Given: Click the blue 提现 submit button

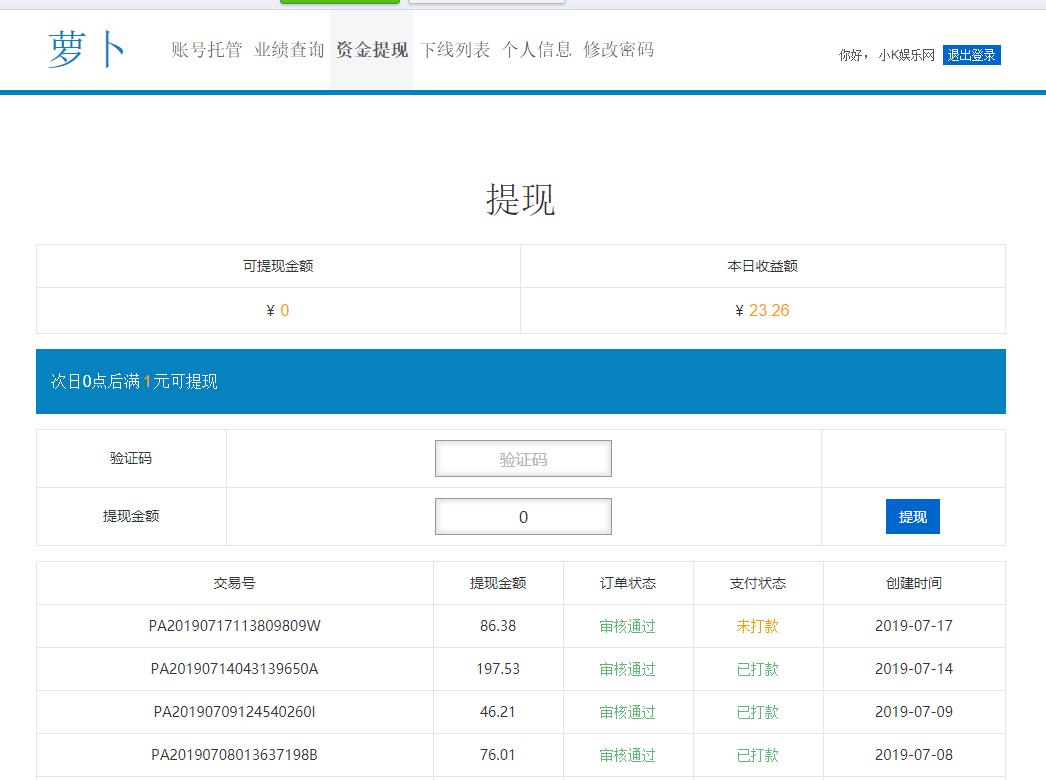Looking at the screenshot, I should [913, 516].
